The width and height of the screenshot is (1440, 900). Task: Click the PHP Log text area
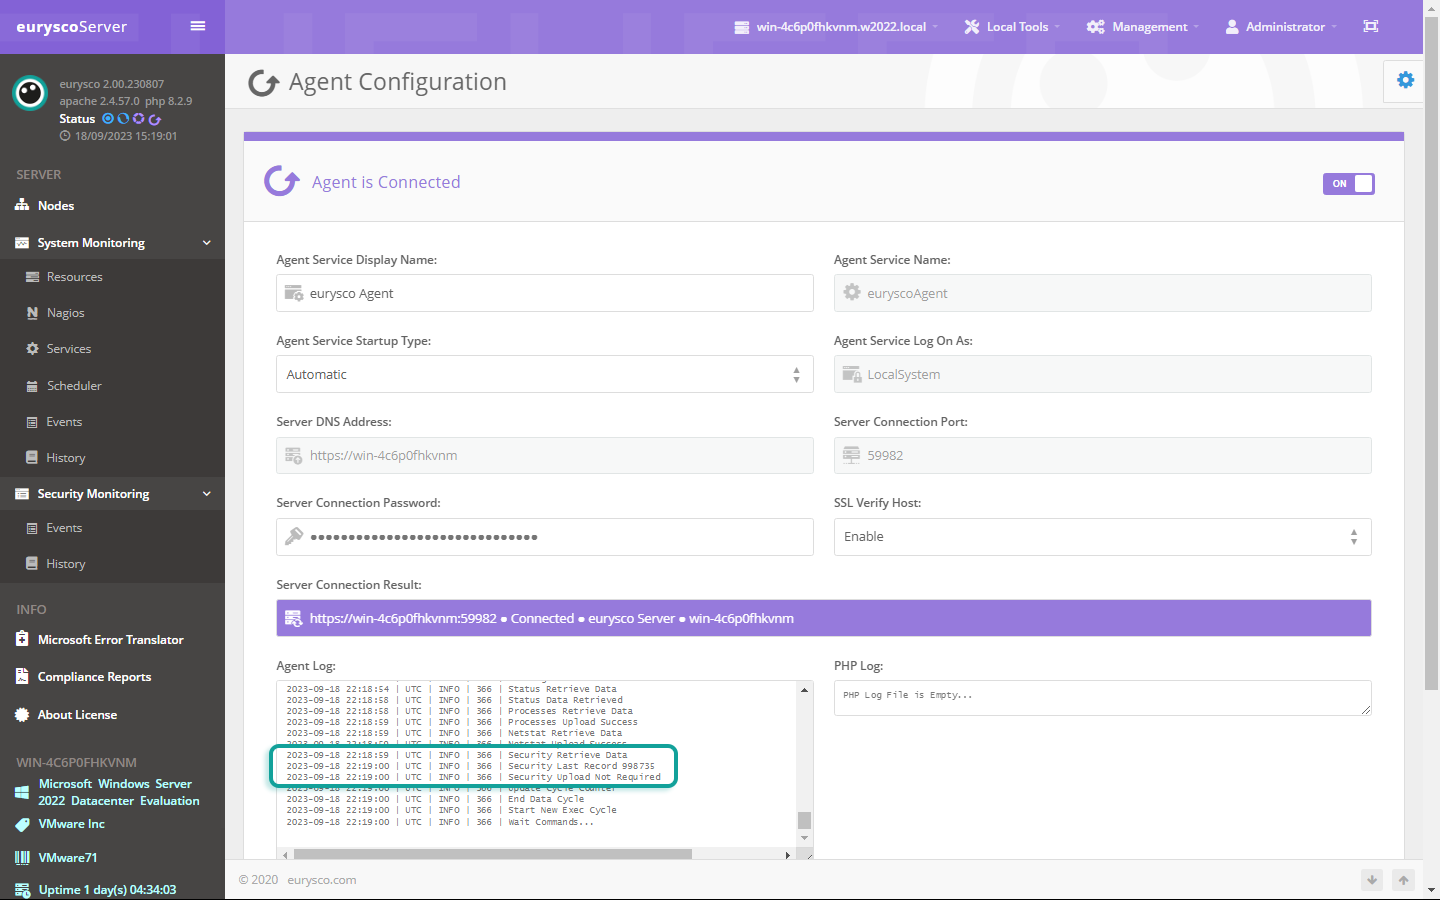[1102, 698]
